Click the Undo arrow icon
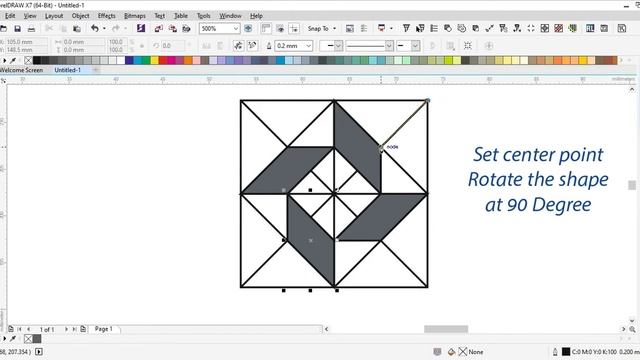 (95, 28)
